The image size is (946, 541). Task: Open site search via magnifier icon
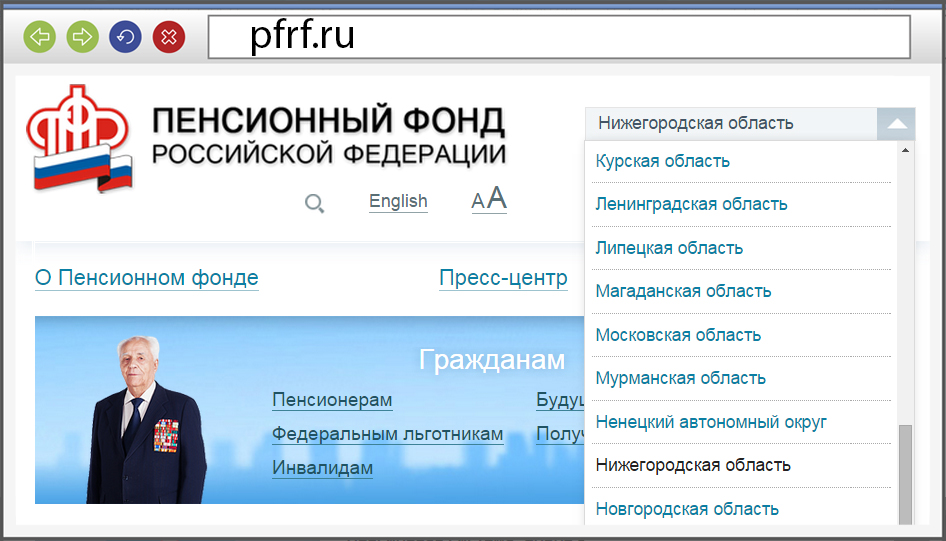click(314, 203)
